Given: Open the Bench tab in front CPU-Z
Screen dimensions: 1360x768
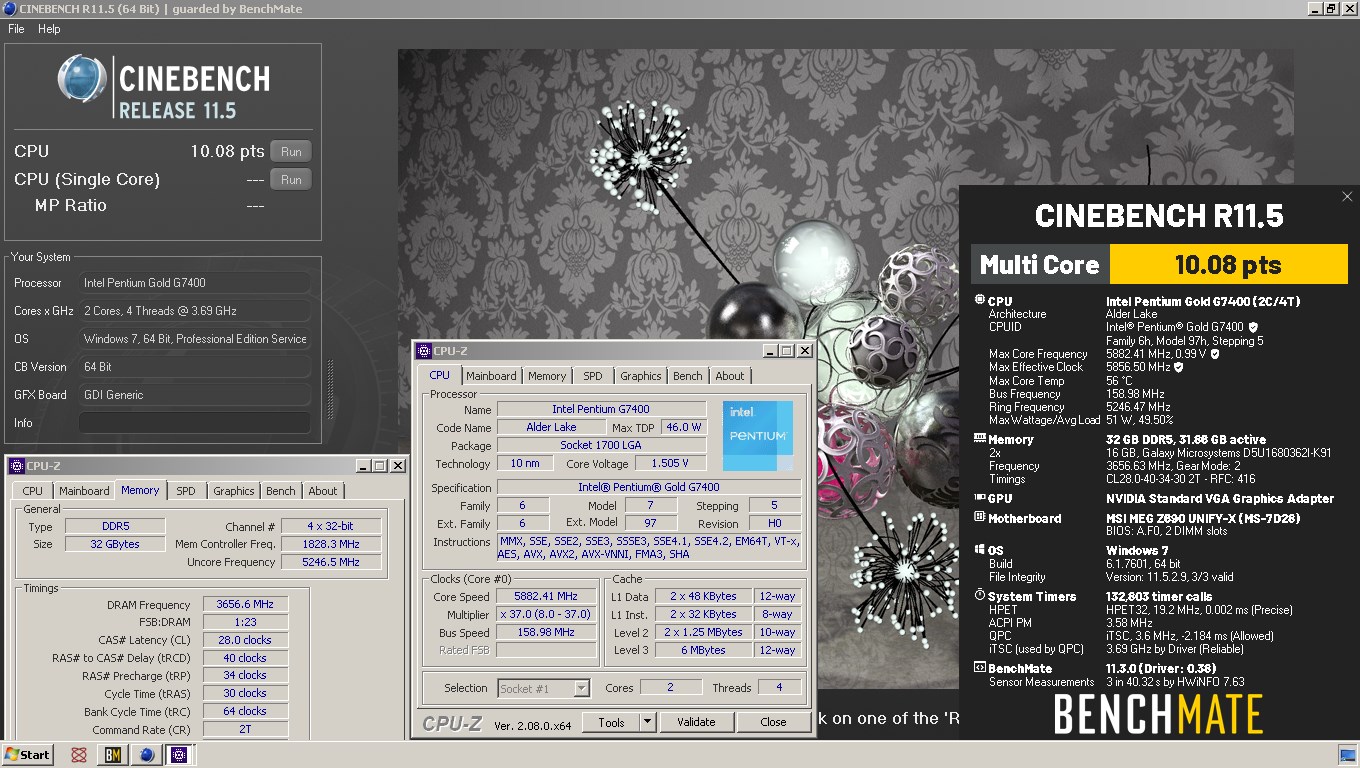Looking at the screenshot, I should point(687,376).
